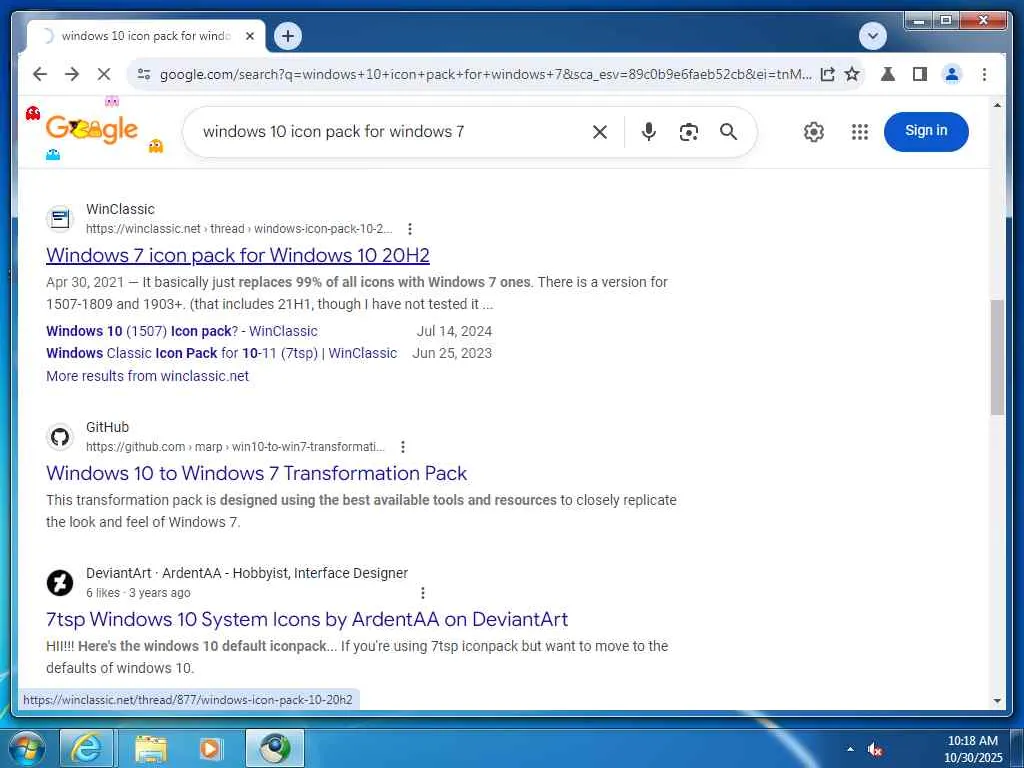This screenshot has width=1024, height=768.
Task: Submit search with magnifier icon
Action: point(728,132)
